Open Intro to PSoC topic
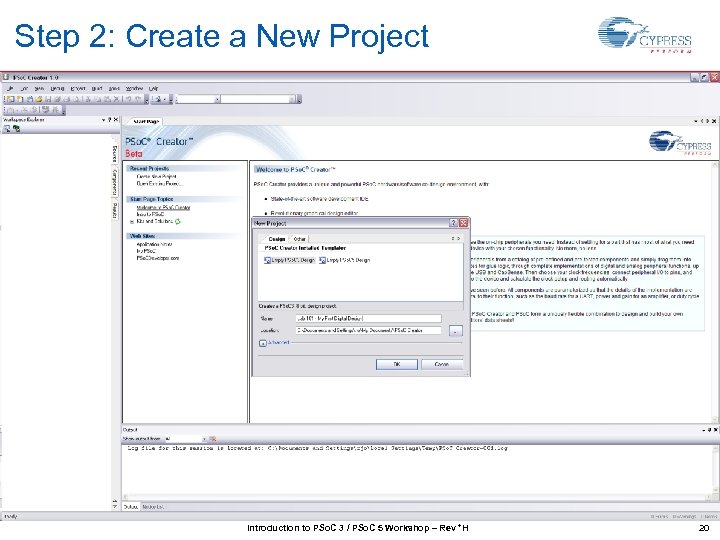This screenshot has width=720, height=540. (x=150, y=214)
